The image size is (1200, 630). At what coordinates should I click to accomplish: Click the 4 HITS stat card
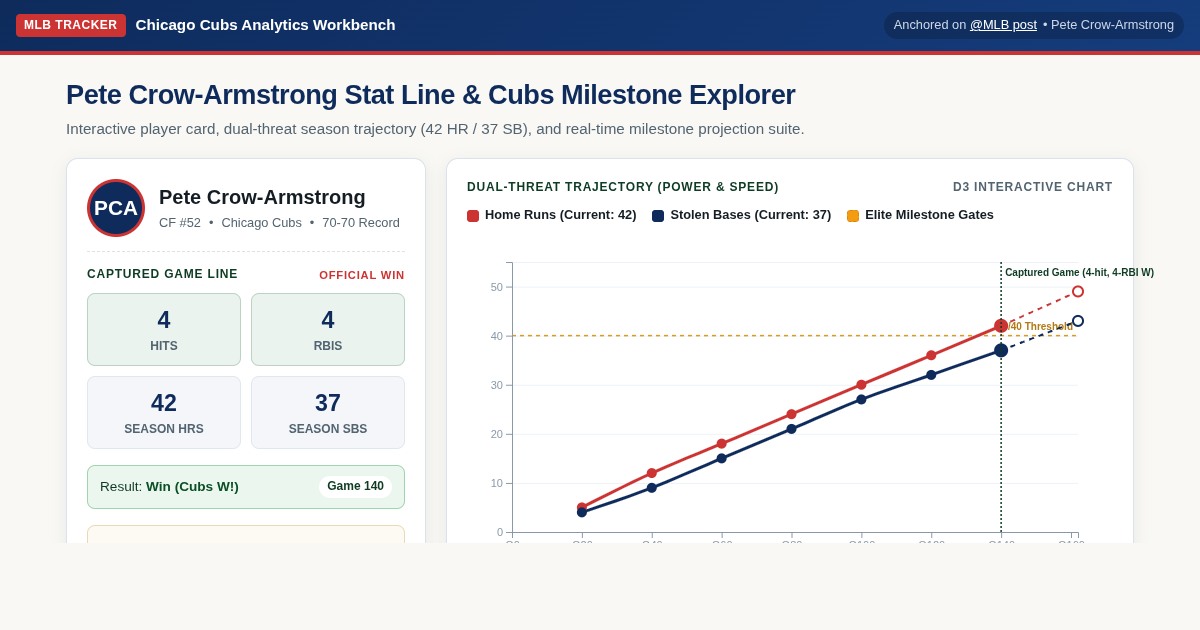[x=164, y=329]
